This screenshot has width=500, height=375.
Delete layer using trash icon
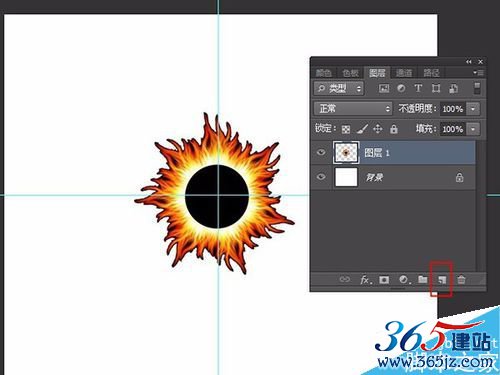point(461,279)
